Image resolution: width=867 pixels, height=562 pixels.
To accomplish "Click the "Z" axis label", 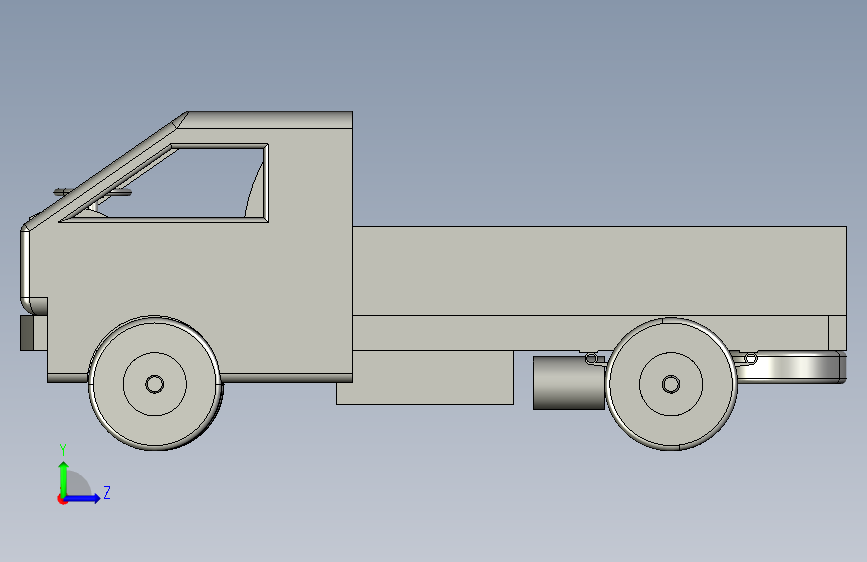I will tap(107, 492).
